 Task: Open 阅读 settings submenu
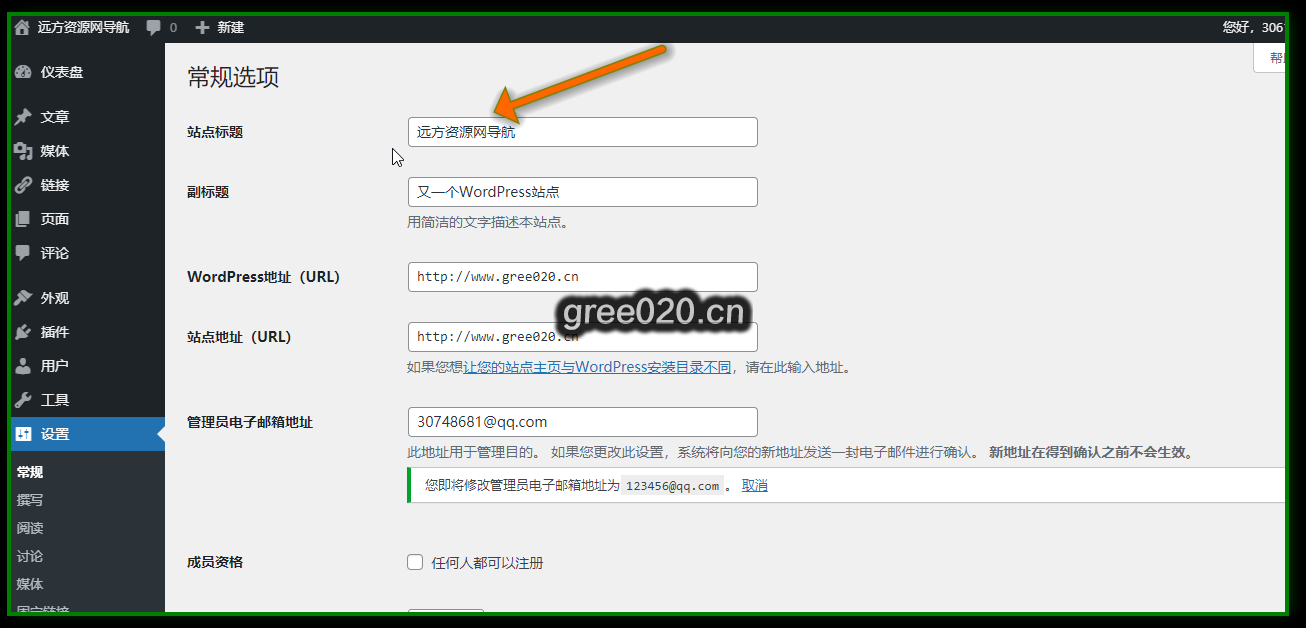(x=30, y=528)
